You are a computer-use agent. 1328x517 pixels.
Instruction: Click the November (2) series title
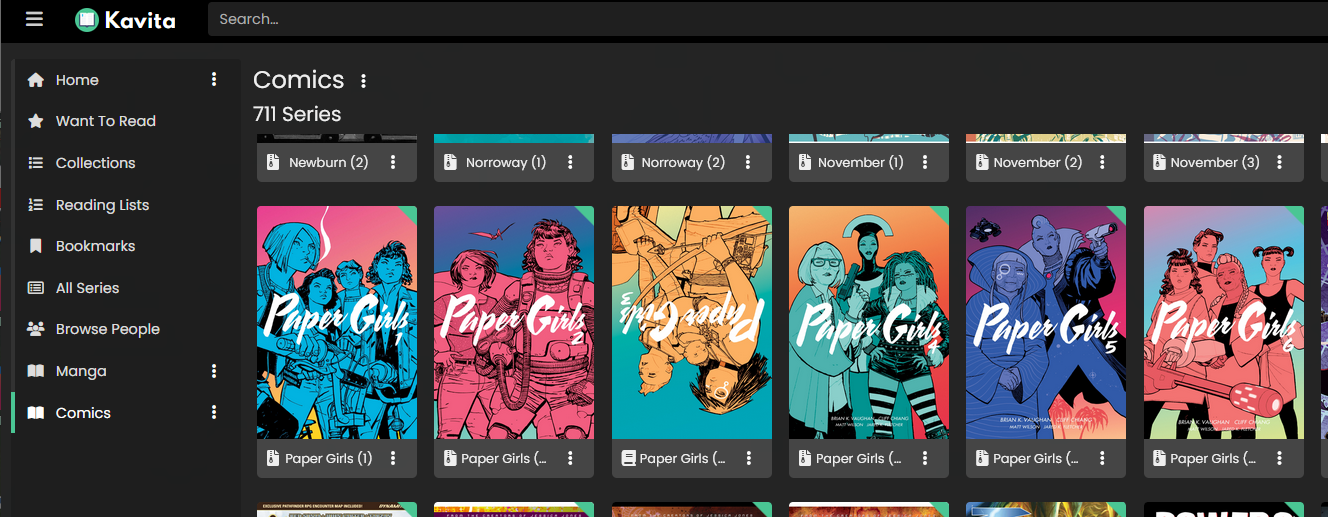(1038, 162)
